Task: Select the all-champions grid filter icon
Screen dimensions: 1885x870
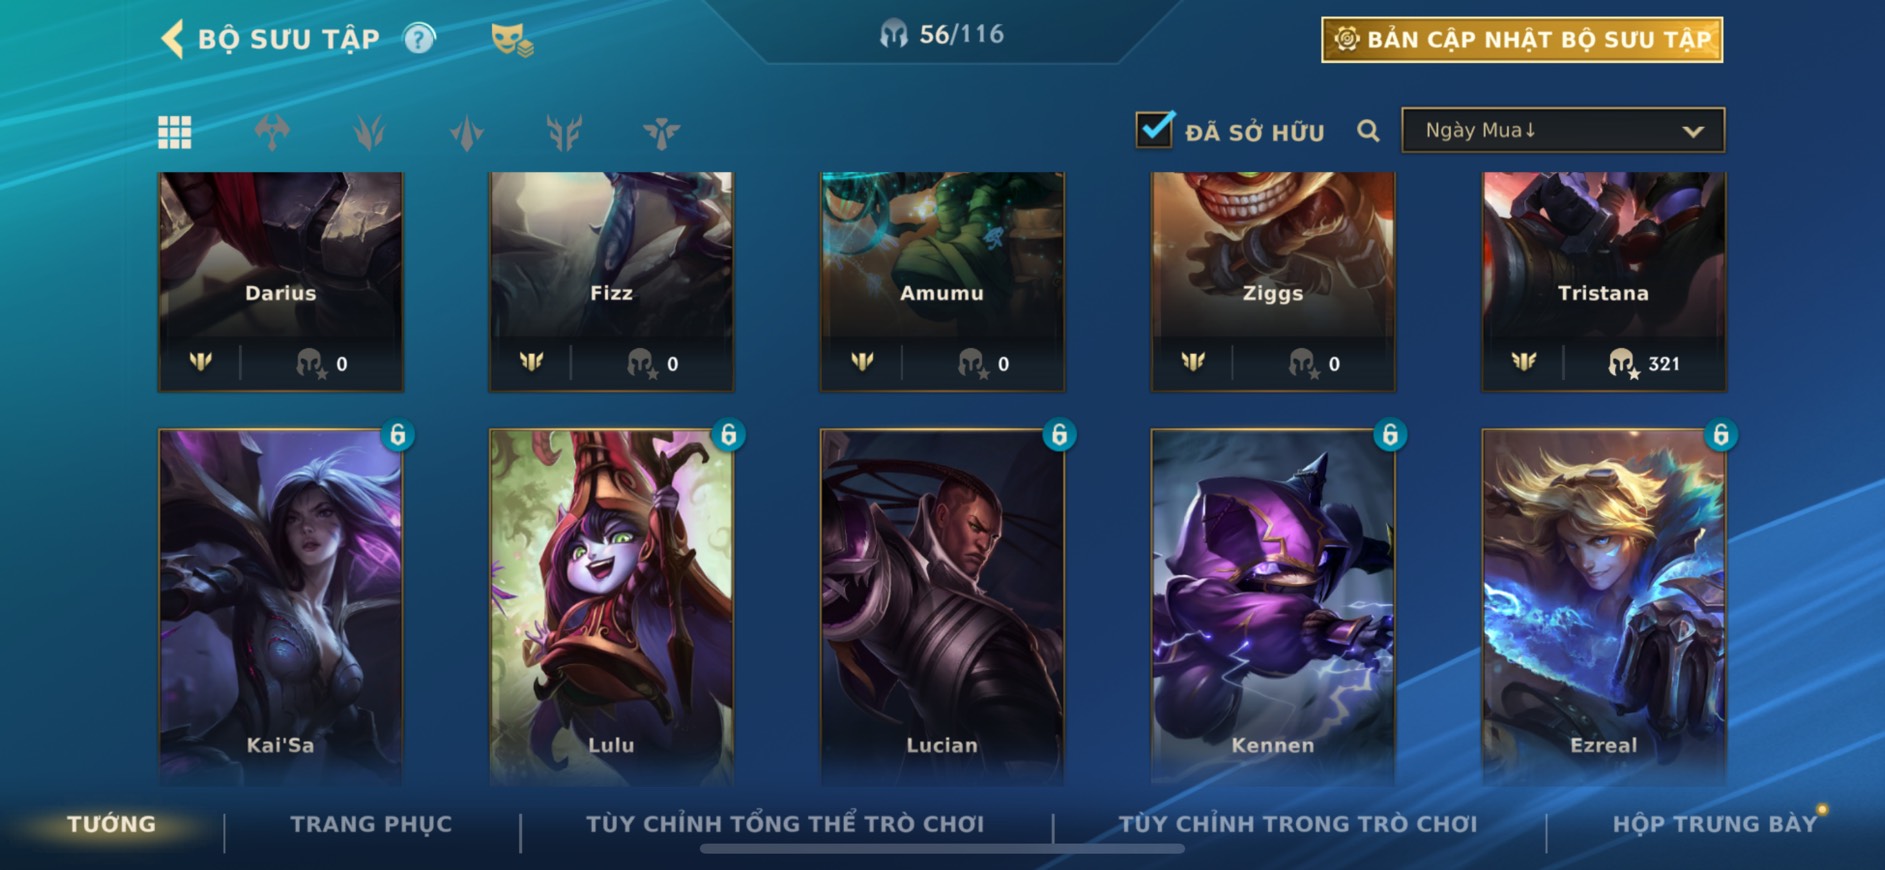Action: 175,132
